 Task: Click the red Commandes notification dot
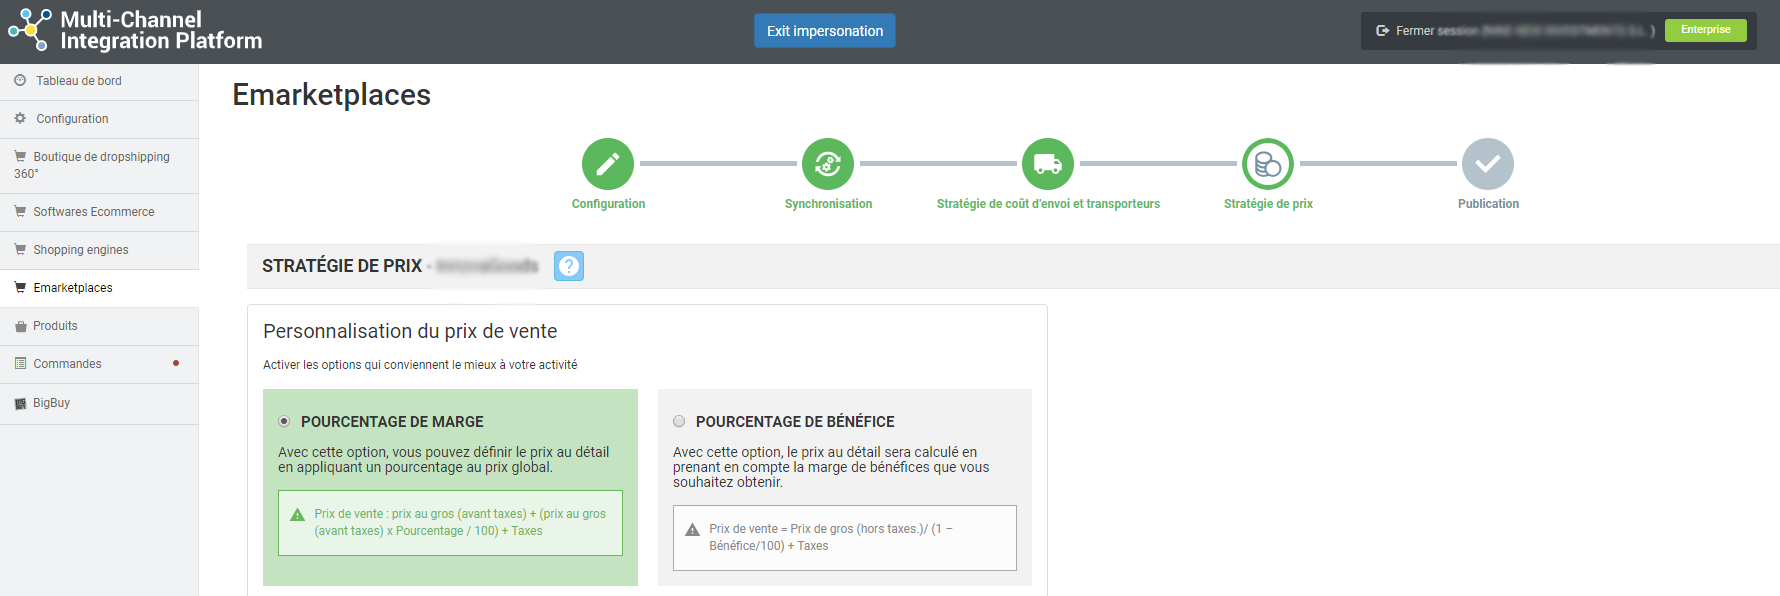coord(176,363)
